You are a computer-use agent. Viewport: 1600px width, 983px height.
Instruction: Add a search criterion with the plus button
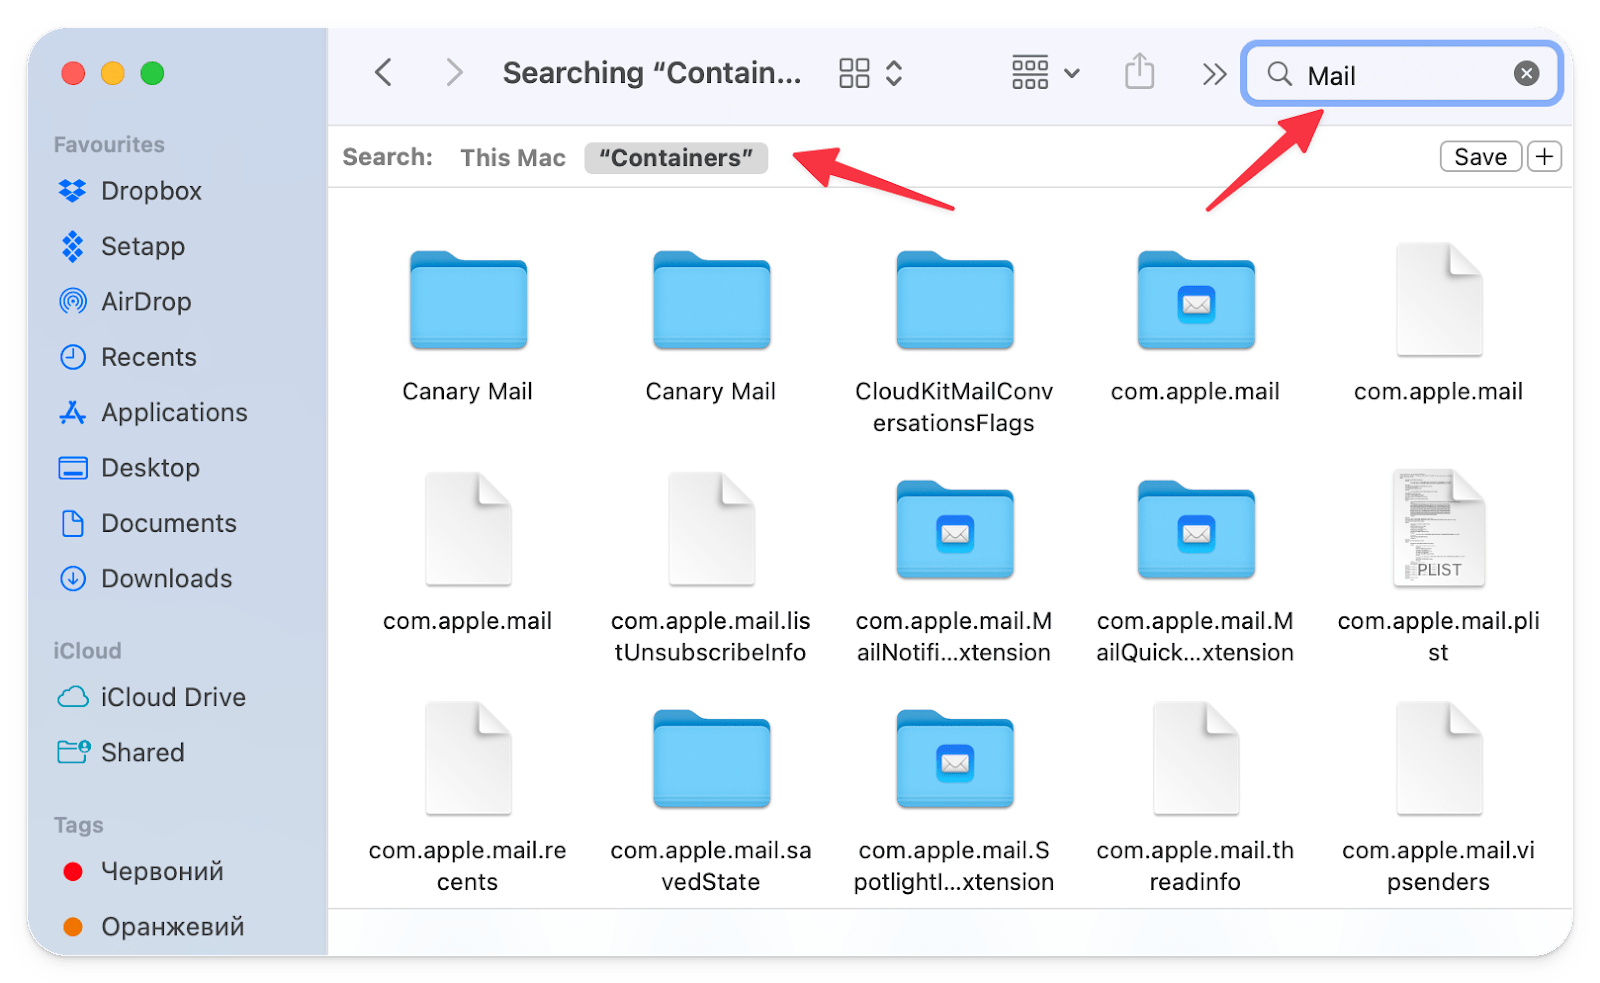click(x=1543, y=156)
